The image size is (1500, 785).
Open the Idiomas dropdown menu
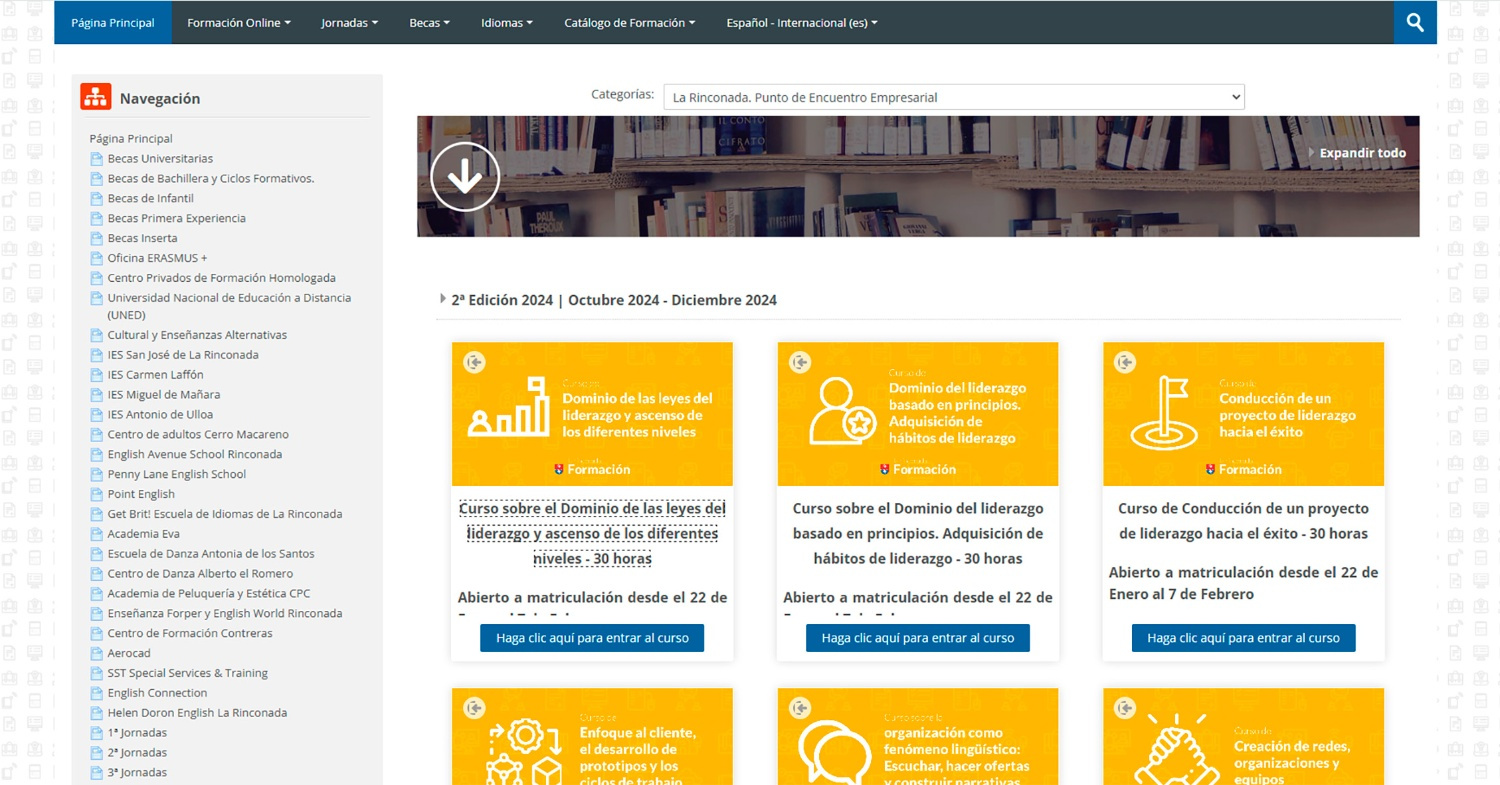[x=507, y=22]
